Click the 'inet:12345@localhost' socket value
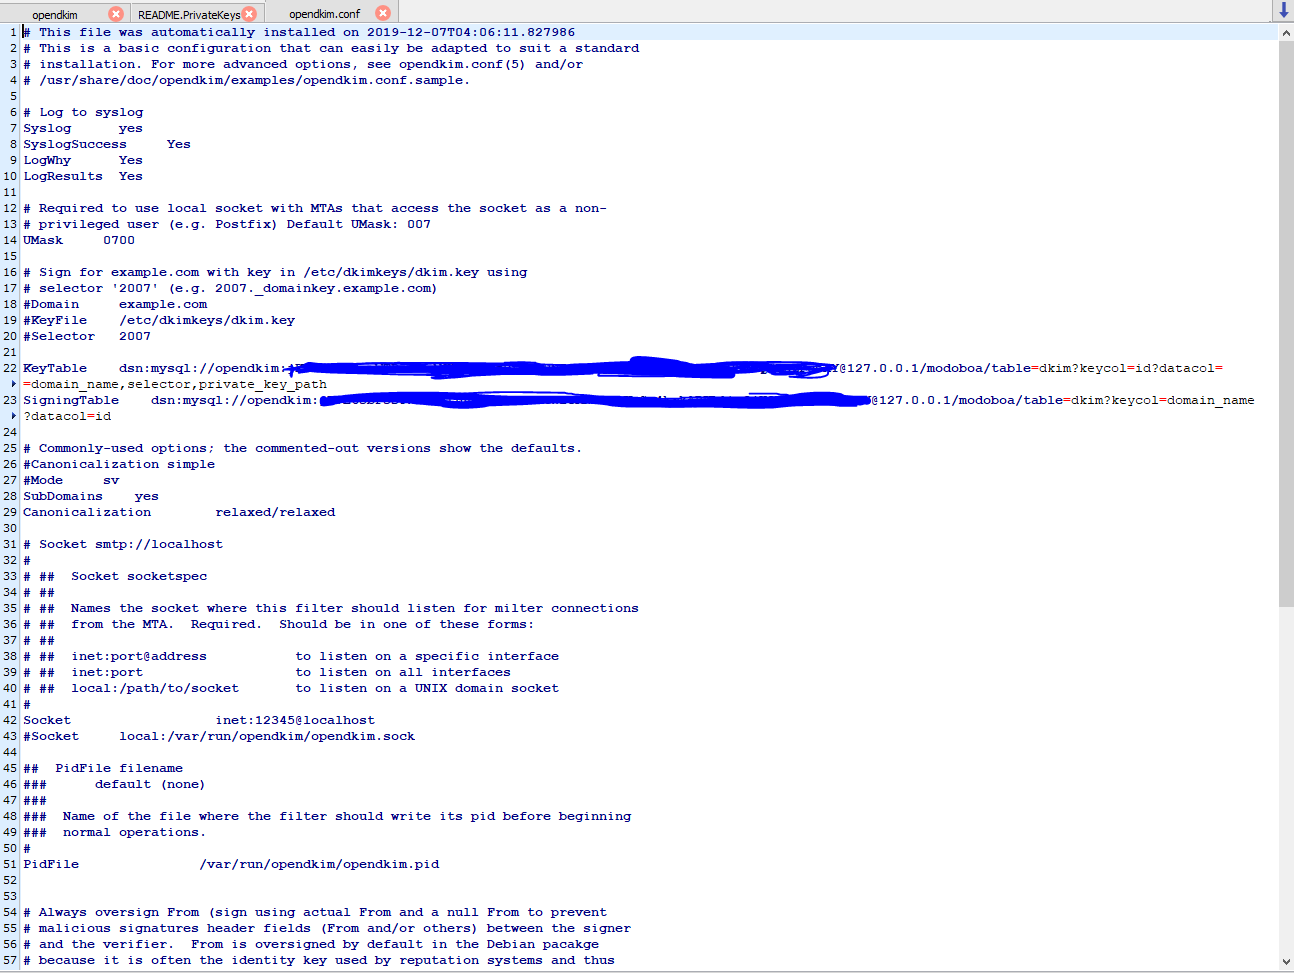 pyautogui.click(x=295, y=720)
